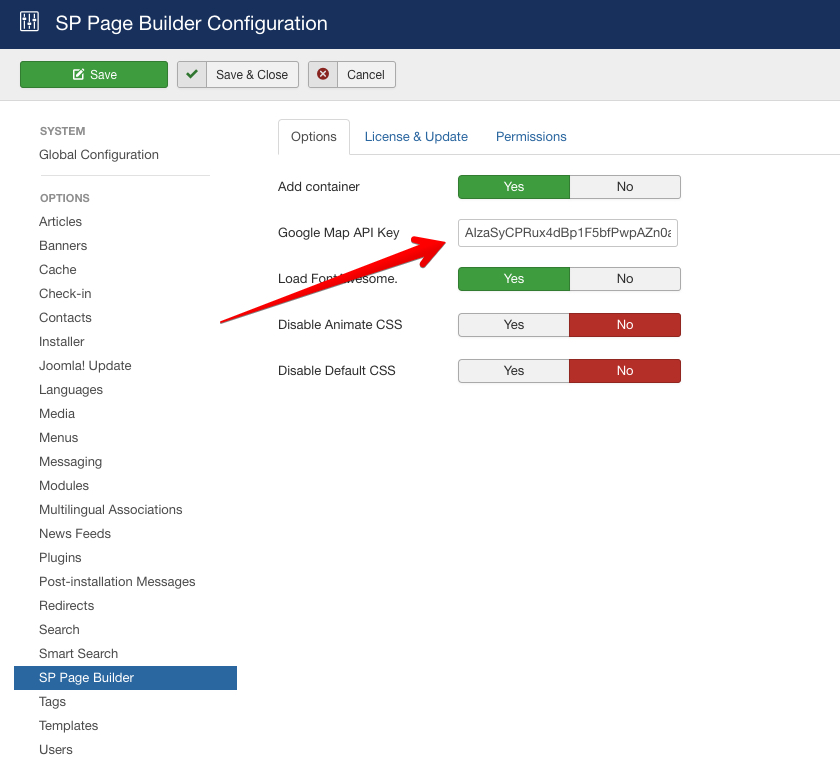This screenshot has height=774, width=840.
Task: Go to Templates options
Action: [69, 726]
